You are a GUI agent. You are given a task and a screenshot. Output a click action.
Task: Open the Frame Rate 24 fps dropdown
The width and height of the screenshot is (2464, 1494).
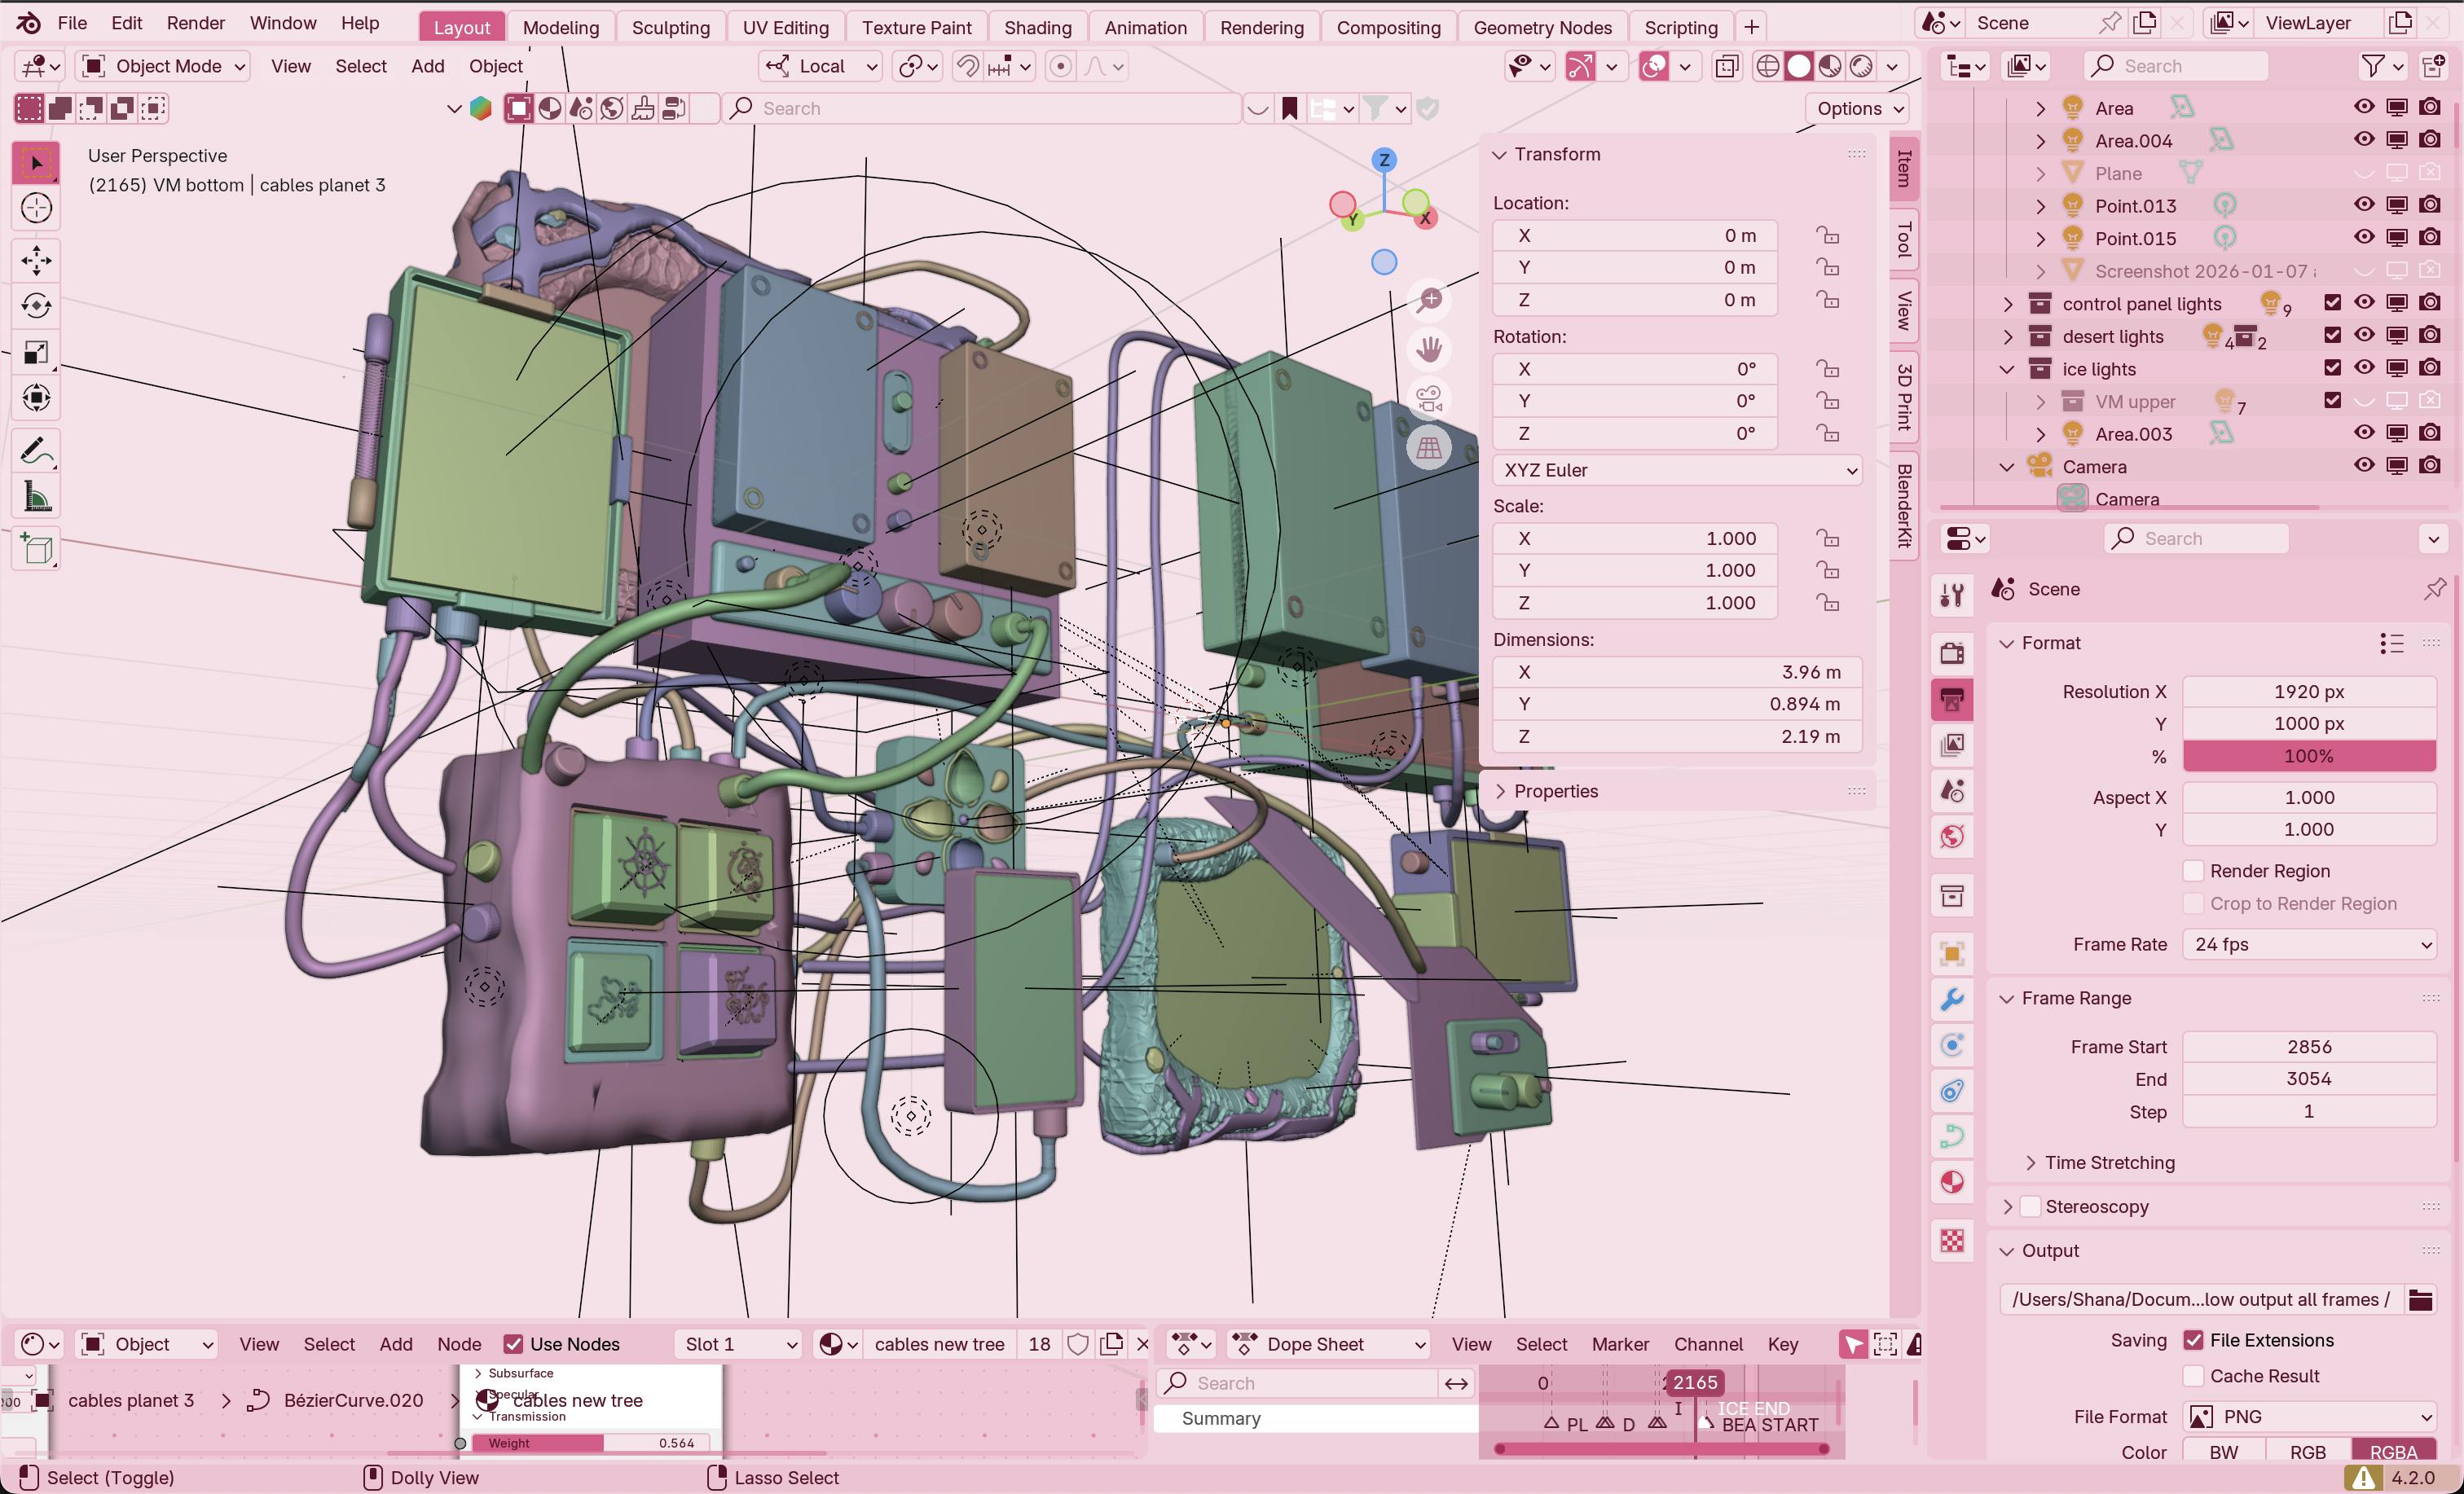[2310, 944]
